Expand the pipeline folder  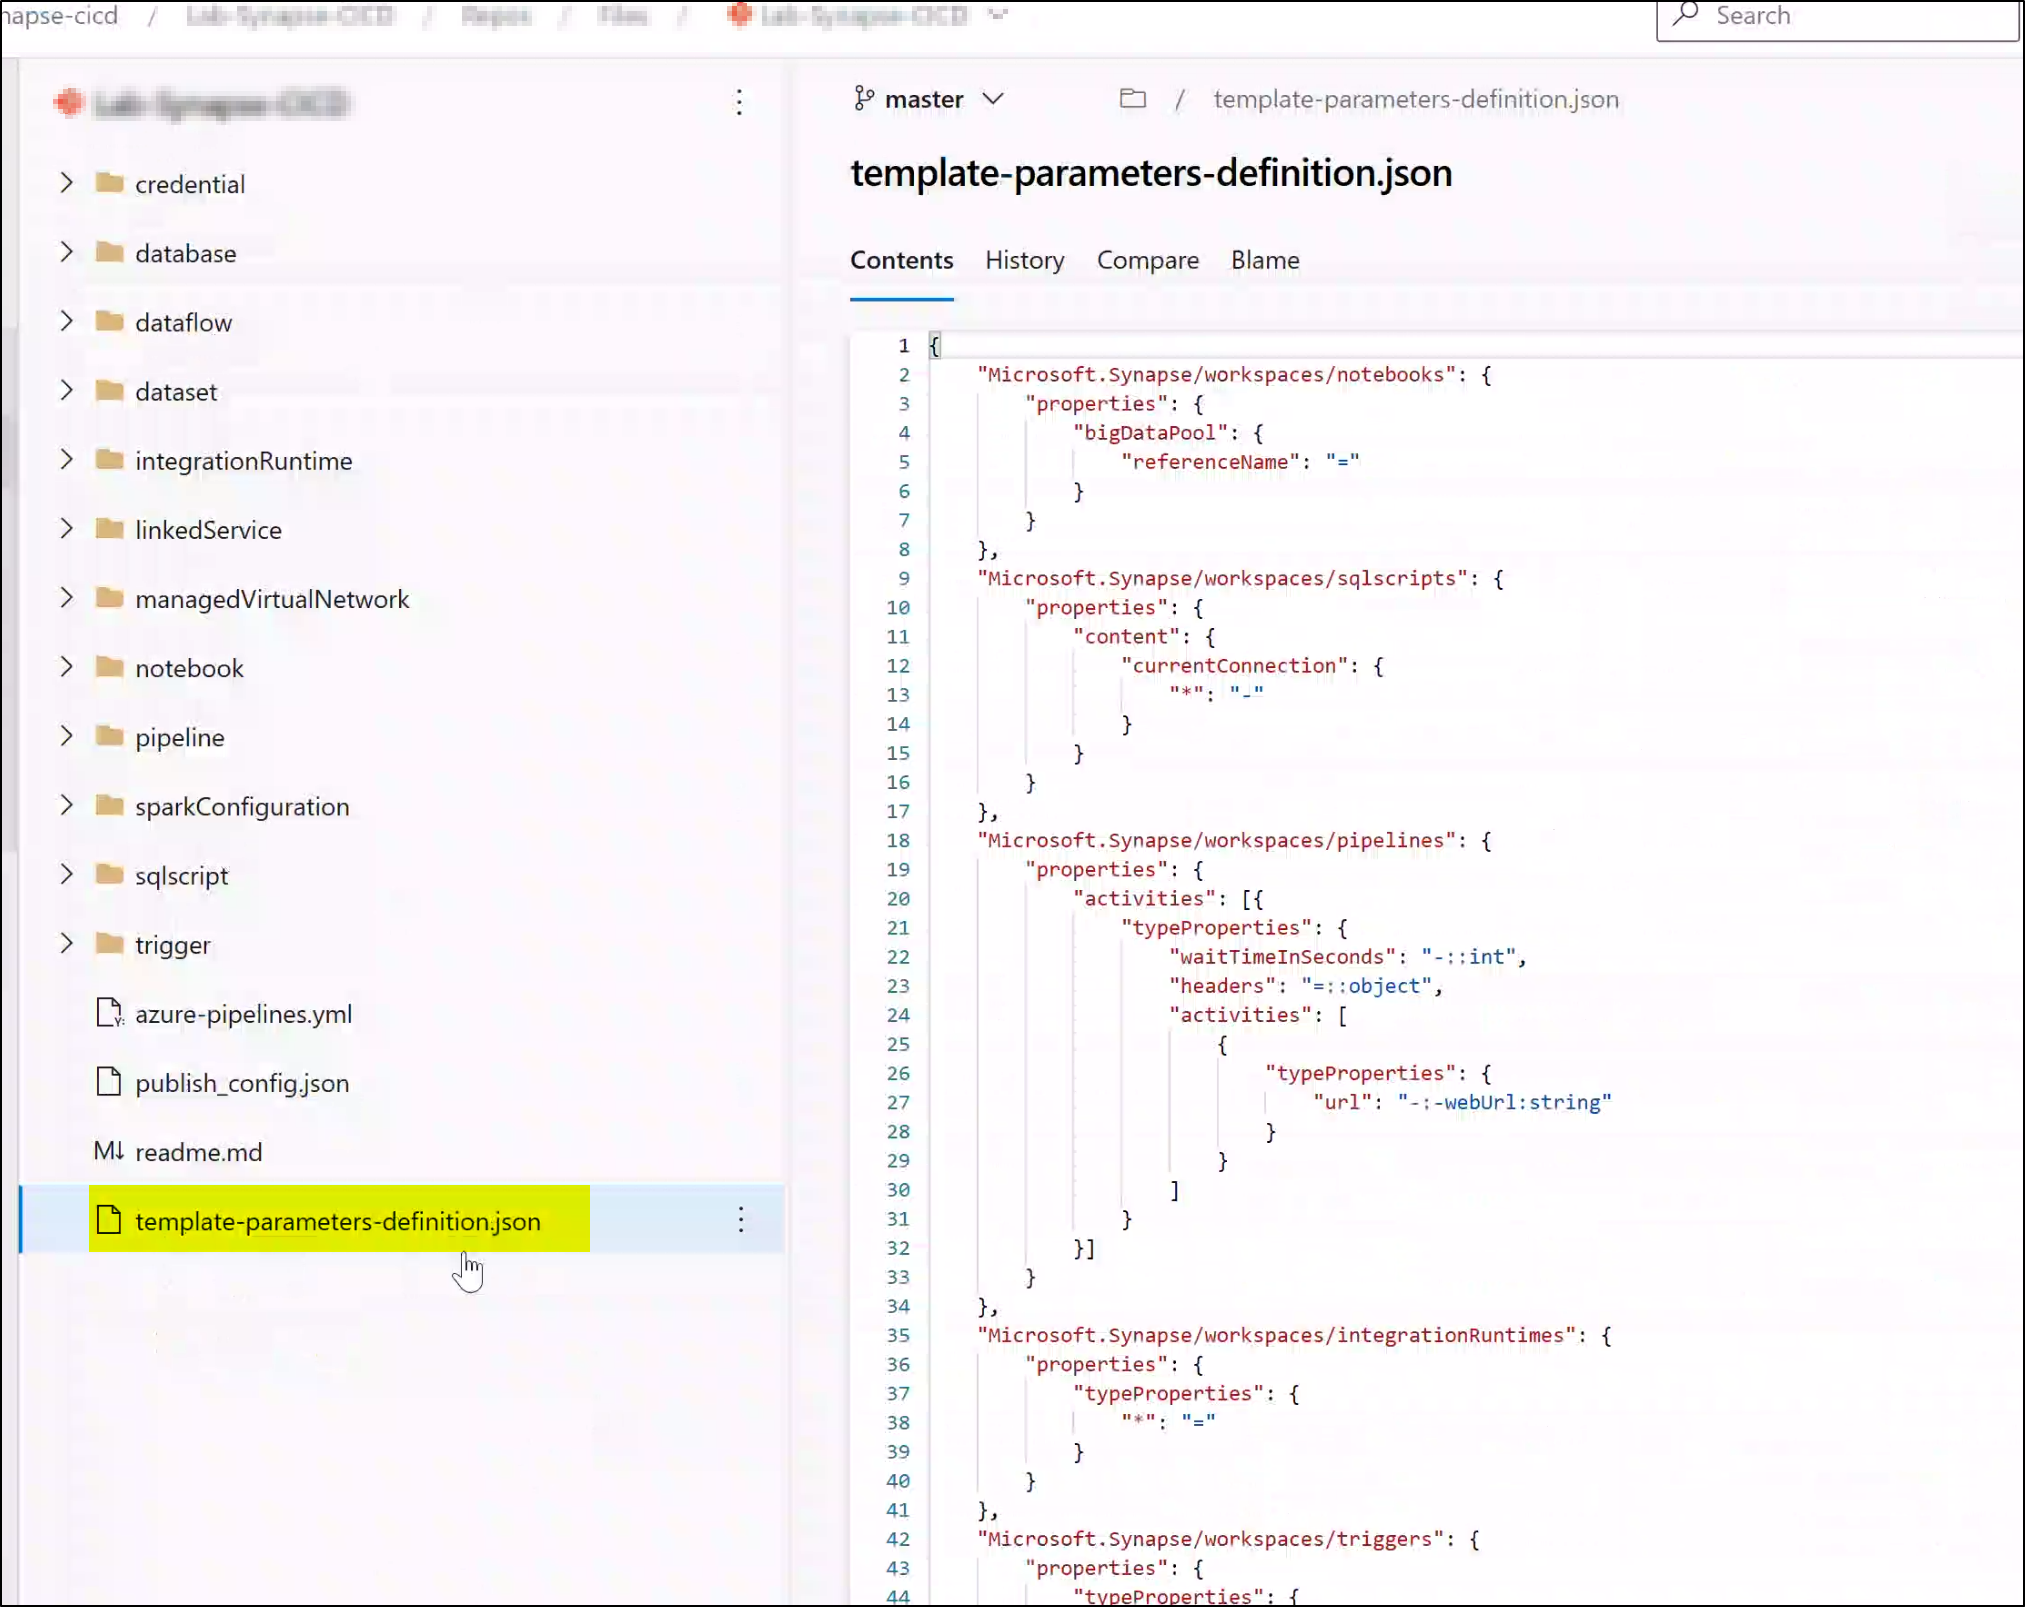64,736
